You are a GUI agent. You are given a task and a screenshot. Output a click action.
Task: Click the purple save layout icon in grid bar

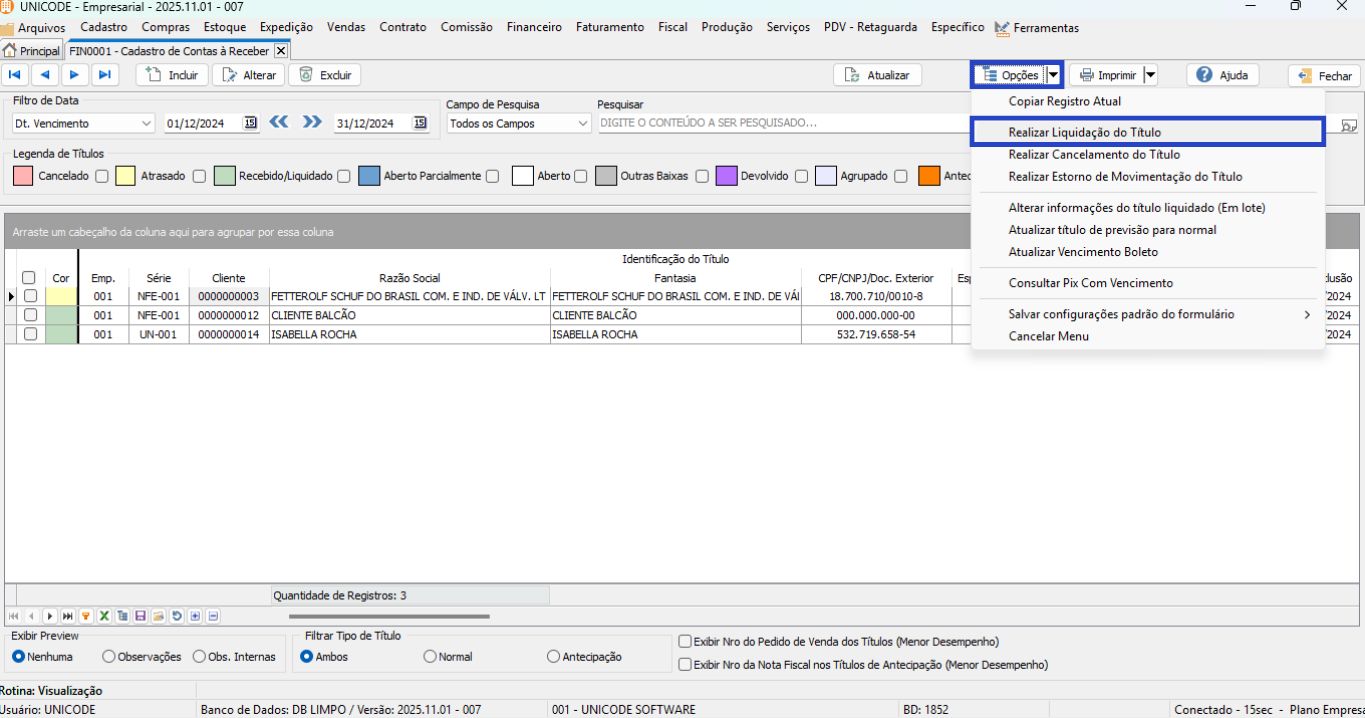(x=141, y=616)
